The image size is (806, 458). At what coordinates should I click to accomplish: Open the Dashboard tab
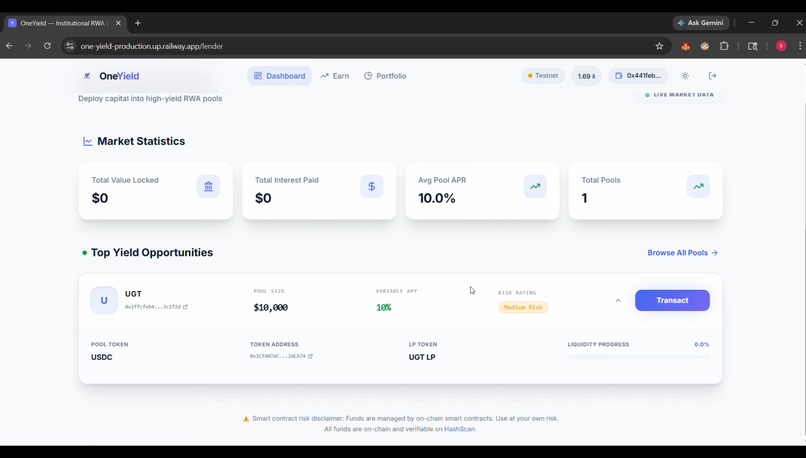tap(280, 76)
